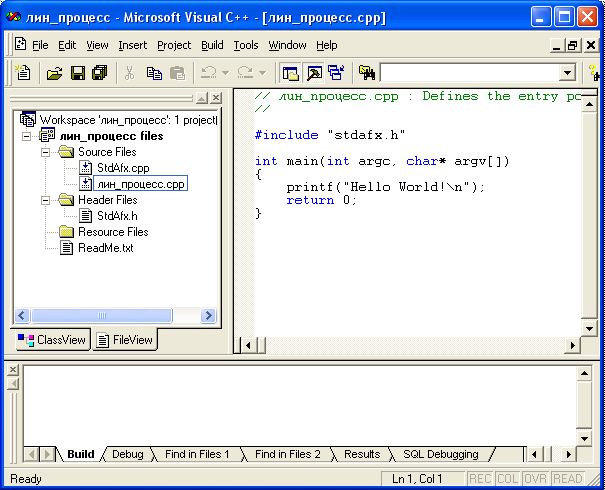Open the Redo history dropdown arrow
Screen dimensions: 605x490
pyautogui.click(x=262, y=73)
